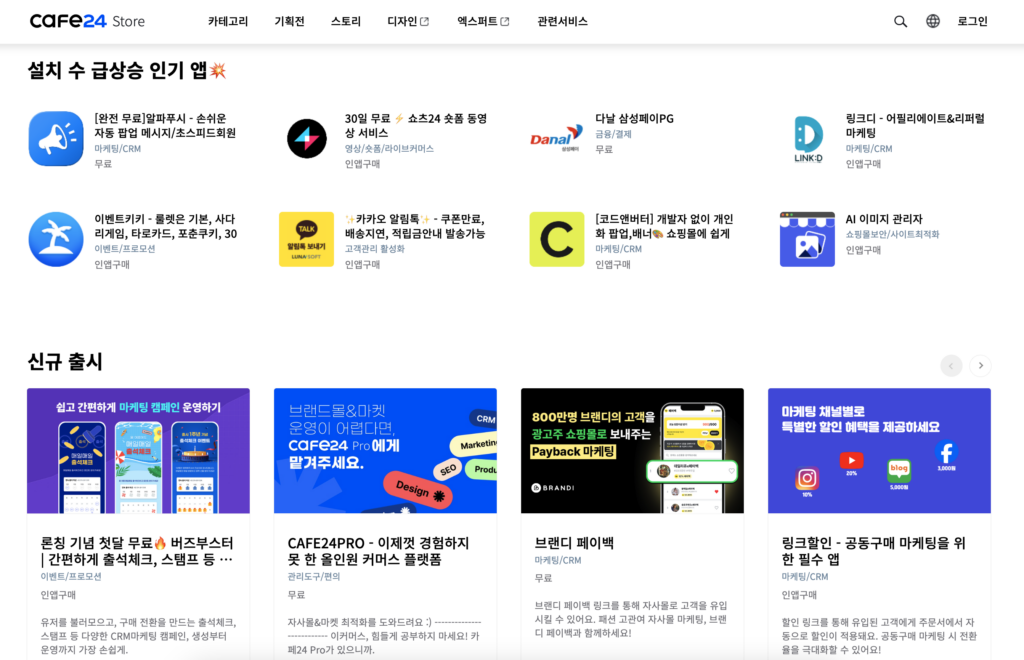Open the 코드앤버터 yellow C icon
Viewport: 1024px width, 660px height.
556,239
